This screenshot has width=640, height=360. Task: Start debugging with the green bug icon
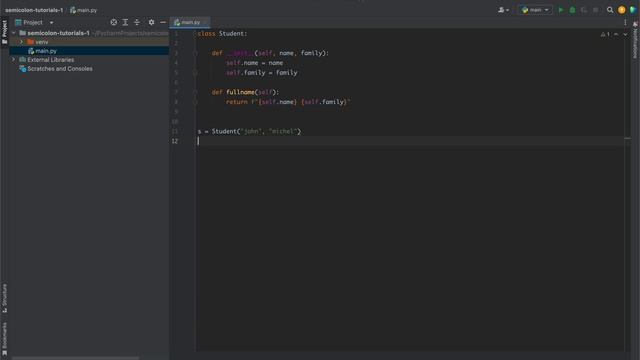tap(572, 10)
